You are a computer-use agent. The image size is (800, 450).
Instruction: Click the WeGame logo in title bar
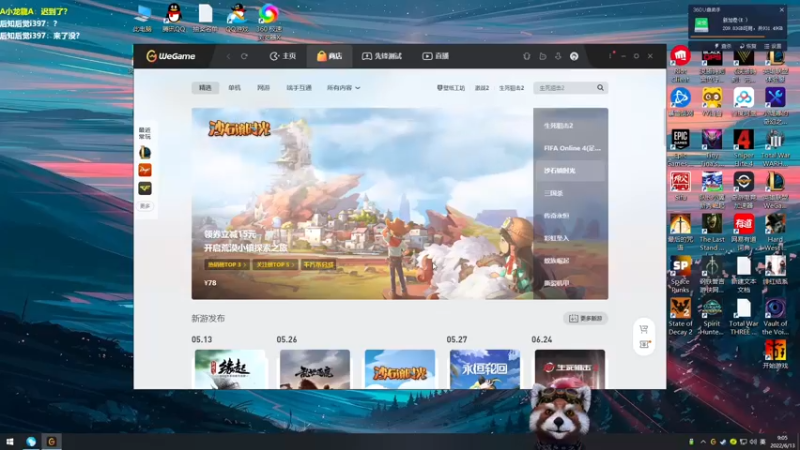170,56
